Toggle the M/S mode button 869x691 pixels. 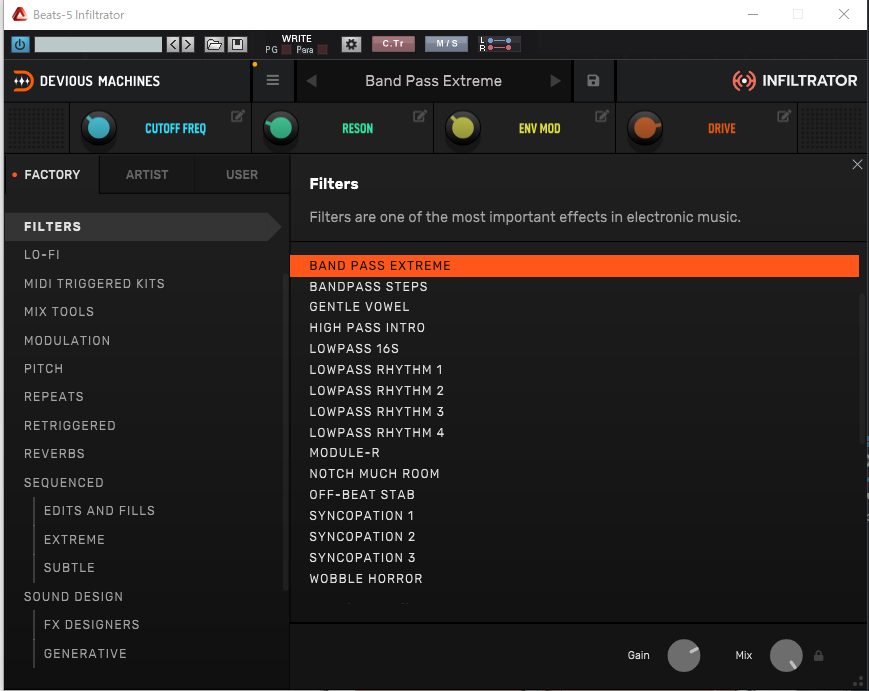coord(447,44)
